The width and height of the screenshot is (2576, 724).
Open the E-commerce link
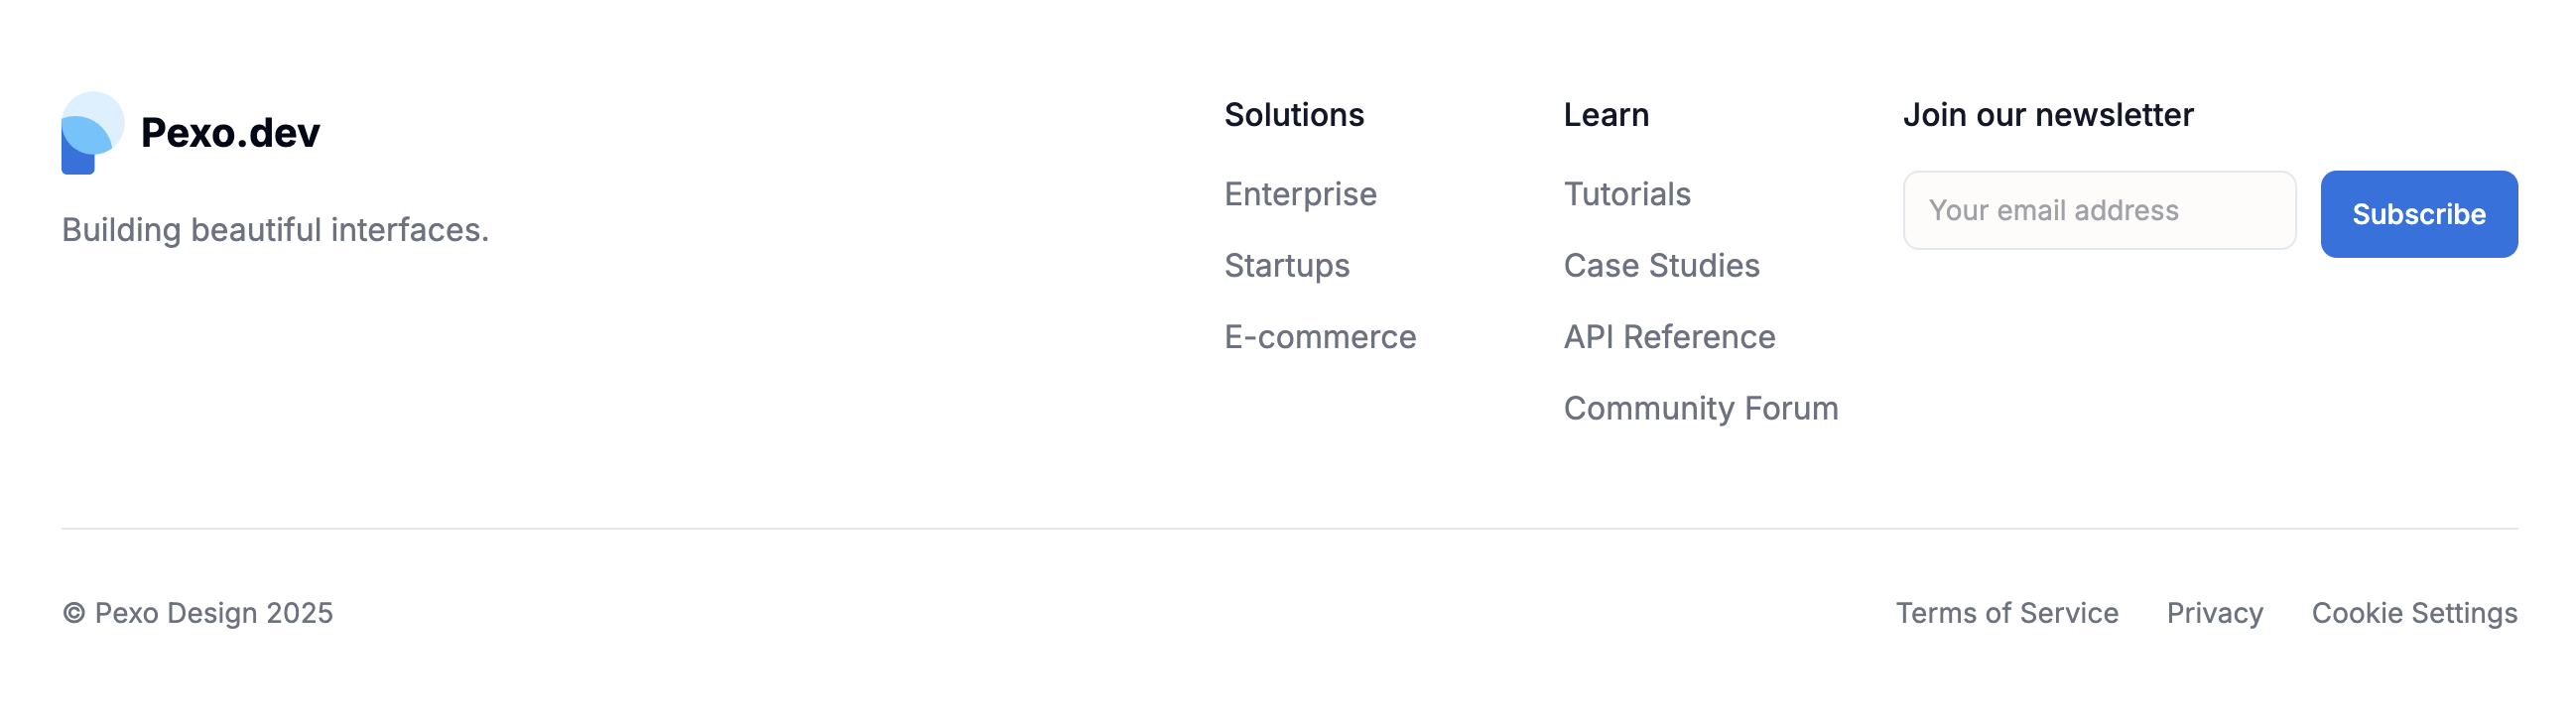point(1320,337)
